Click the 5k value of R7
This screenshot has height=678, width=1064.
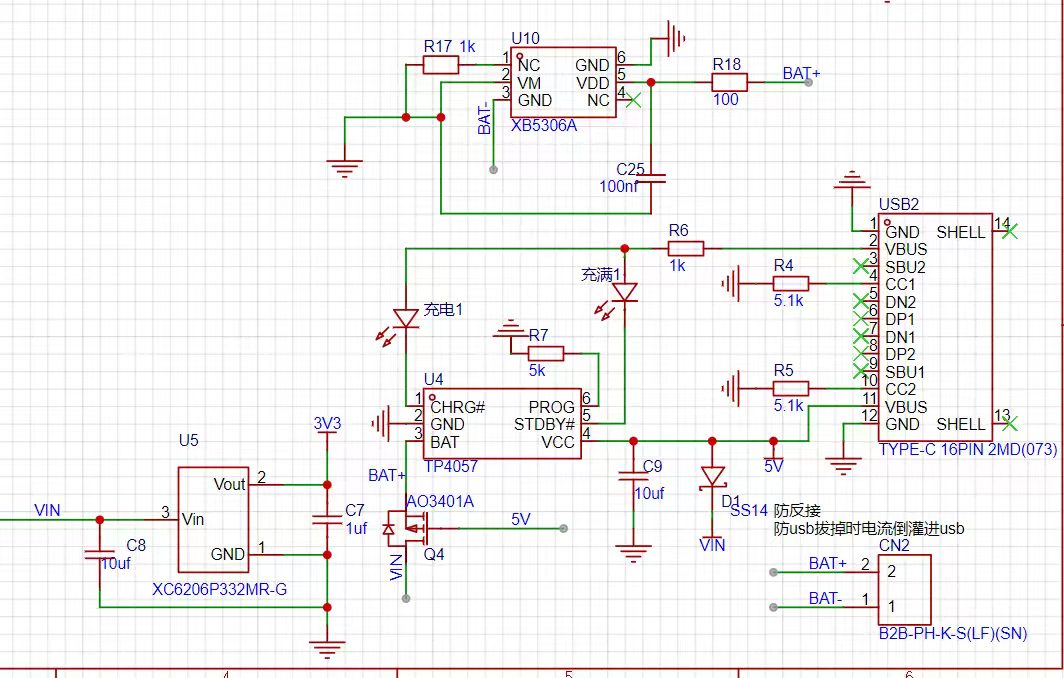[x=537, y=371]
